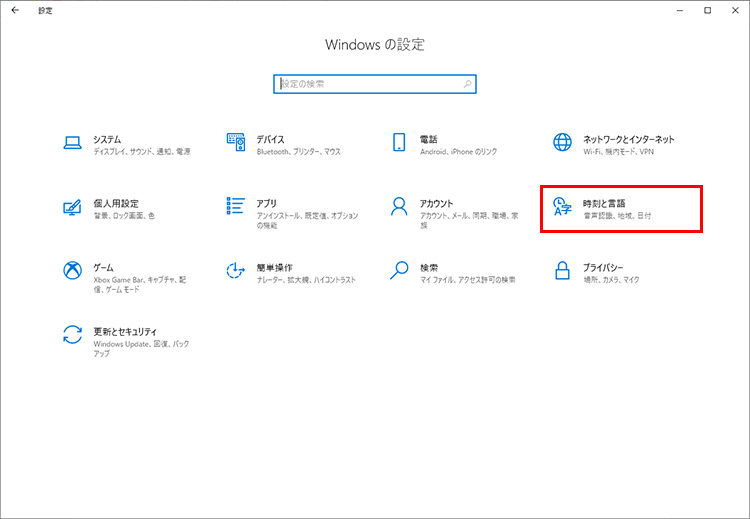Click the 電話 phone icon

pyautogui.click(x=399, y=143)
